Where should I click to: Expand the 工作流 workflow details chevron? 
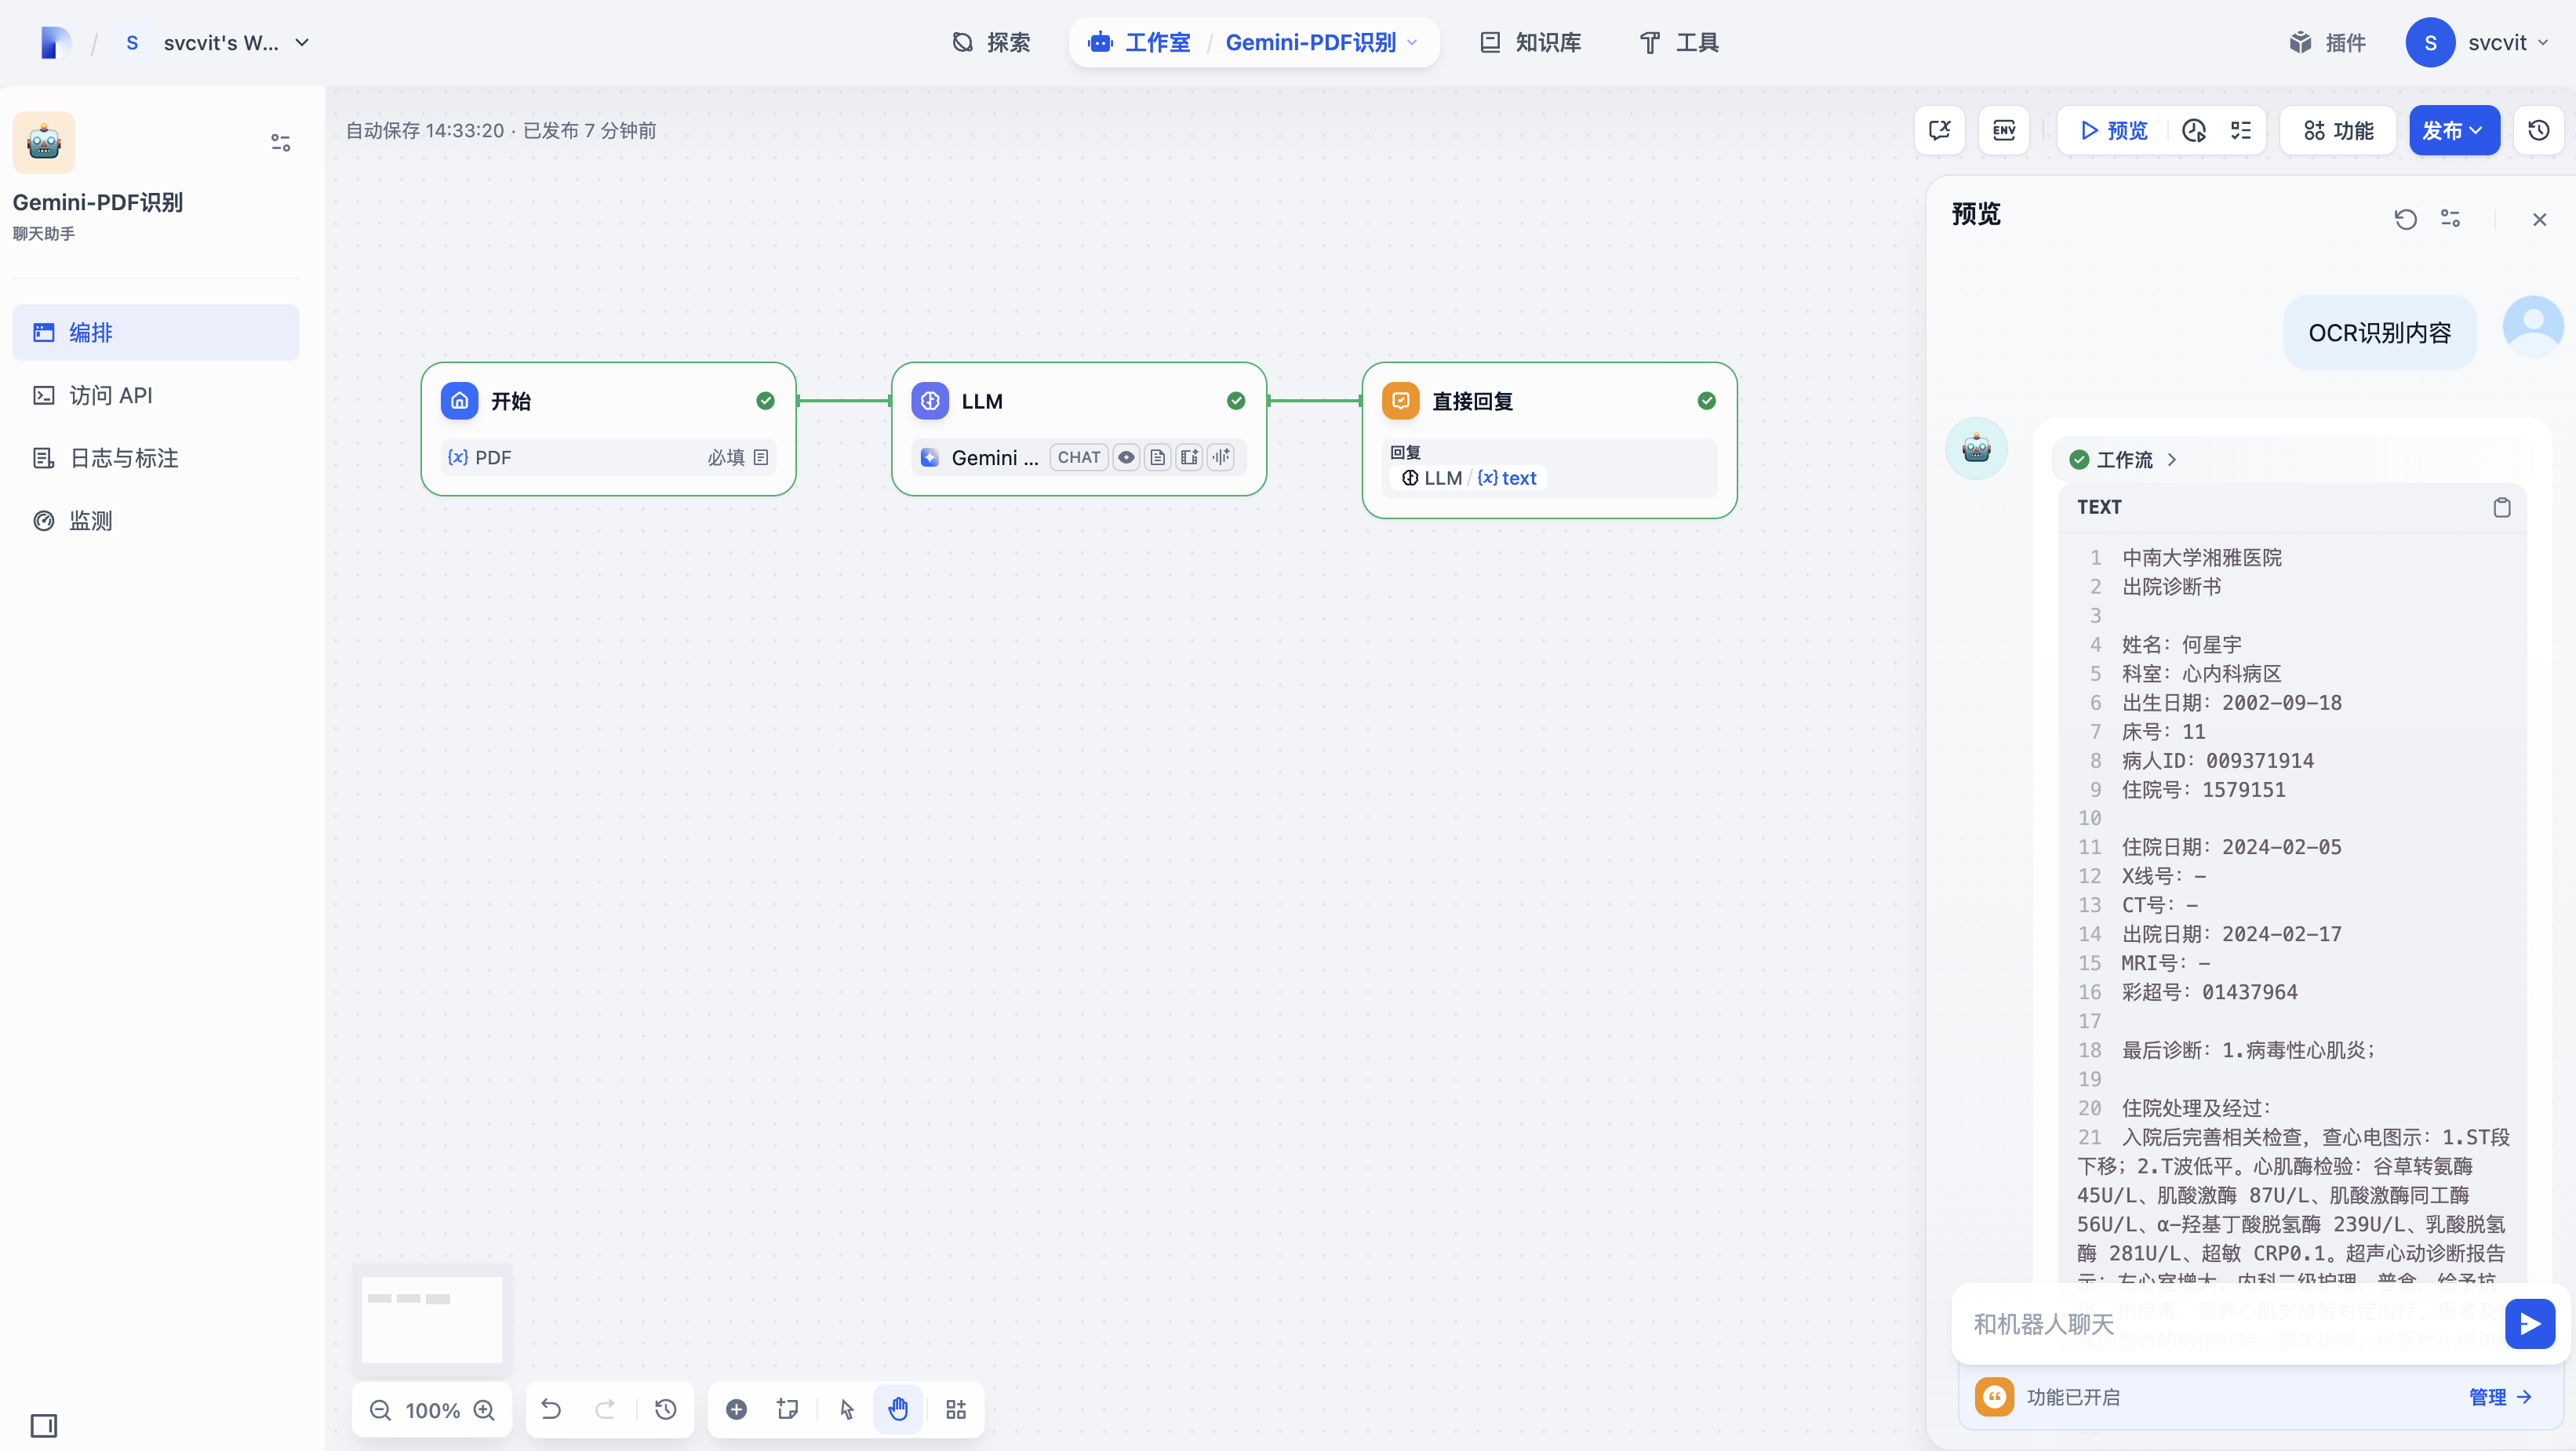coord(2171,459)
